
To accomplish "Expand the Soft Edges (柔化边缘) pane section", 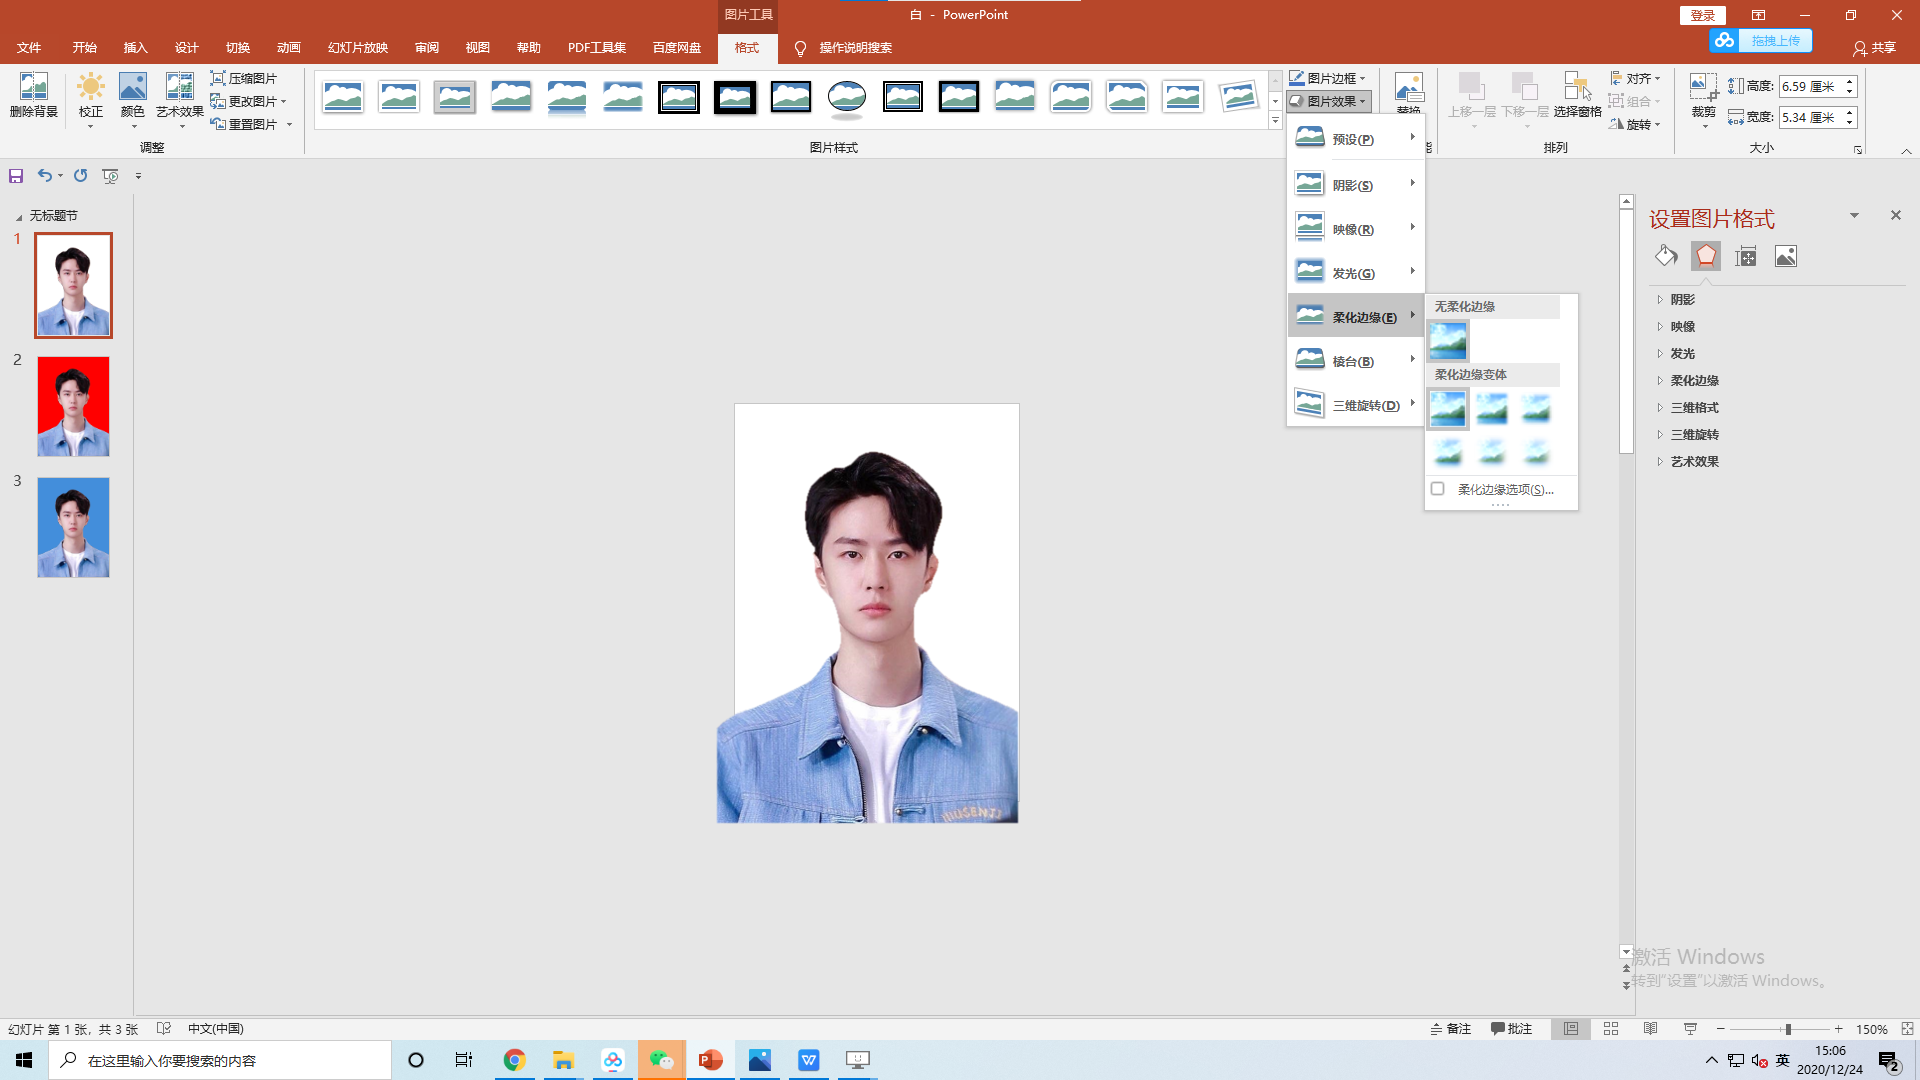I will point(1694,381).
